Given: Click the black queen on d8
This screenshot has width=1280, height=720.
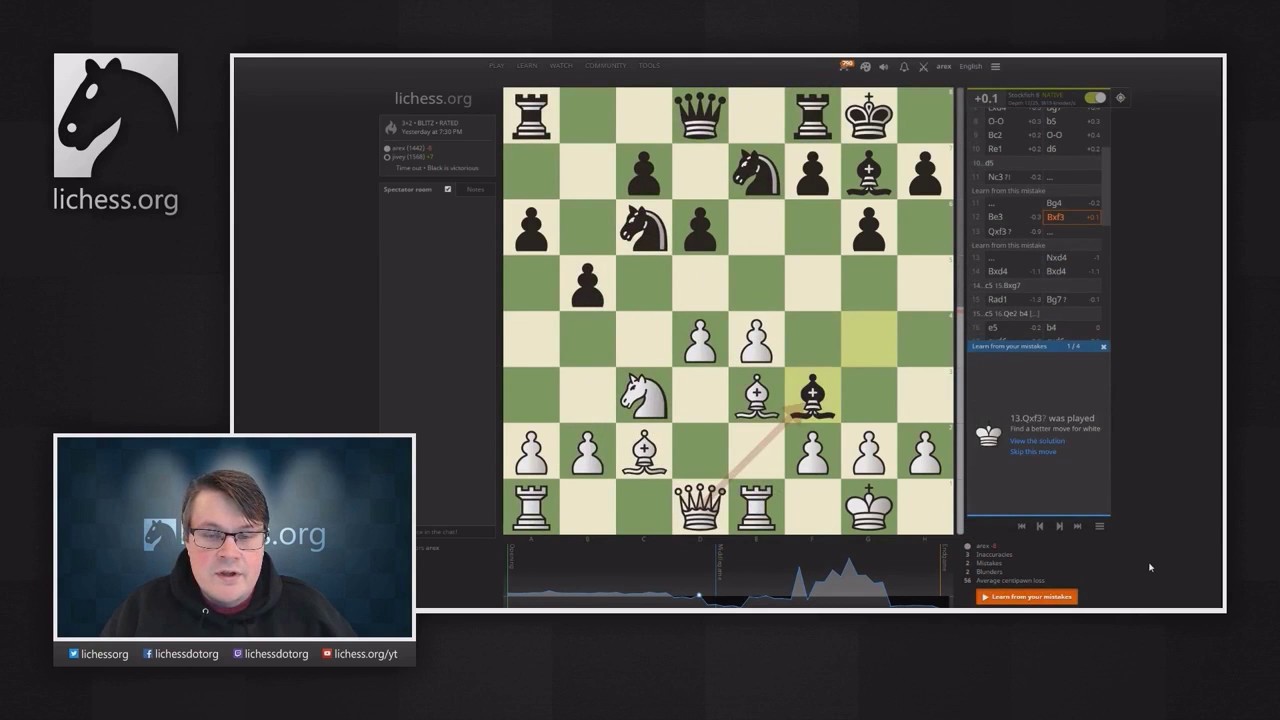Looking at the screenshot, I should 700,115.
